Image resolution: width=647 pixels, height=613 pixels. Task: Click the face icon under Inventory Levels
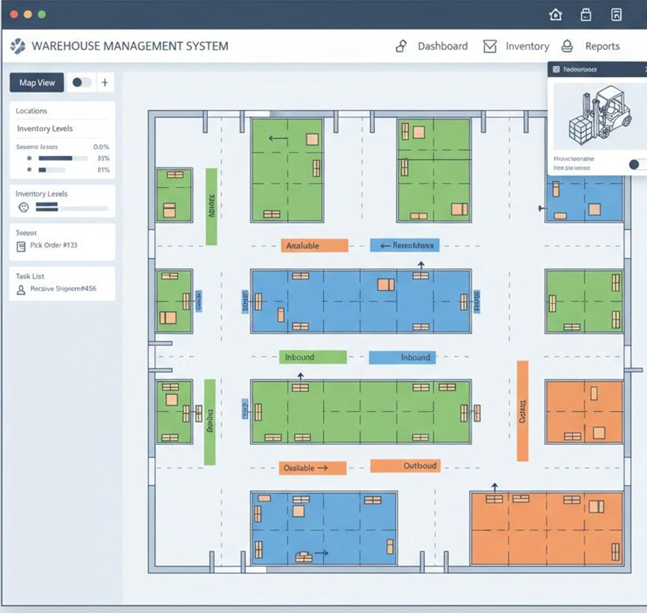coord(23,208)
